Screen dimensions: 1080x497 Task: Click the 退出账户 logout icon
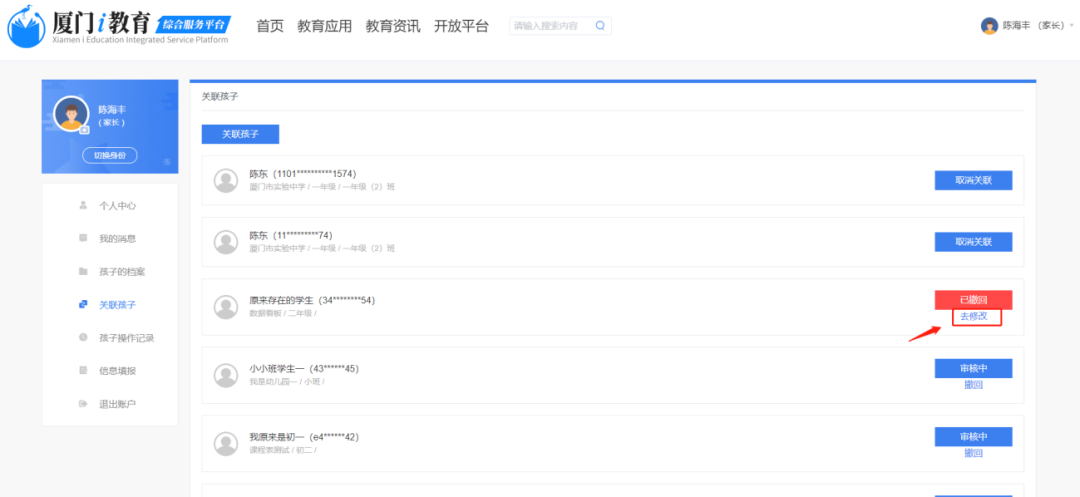click(x=83, y=404)
